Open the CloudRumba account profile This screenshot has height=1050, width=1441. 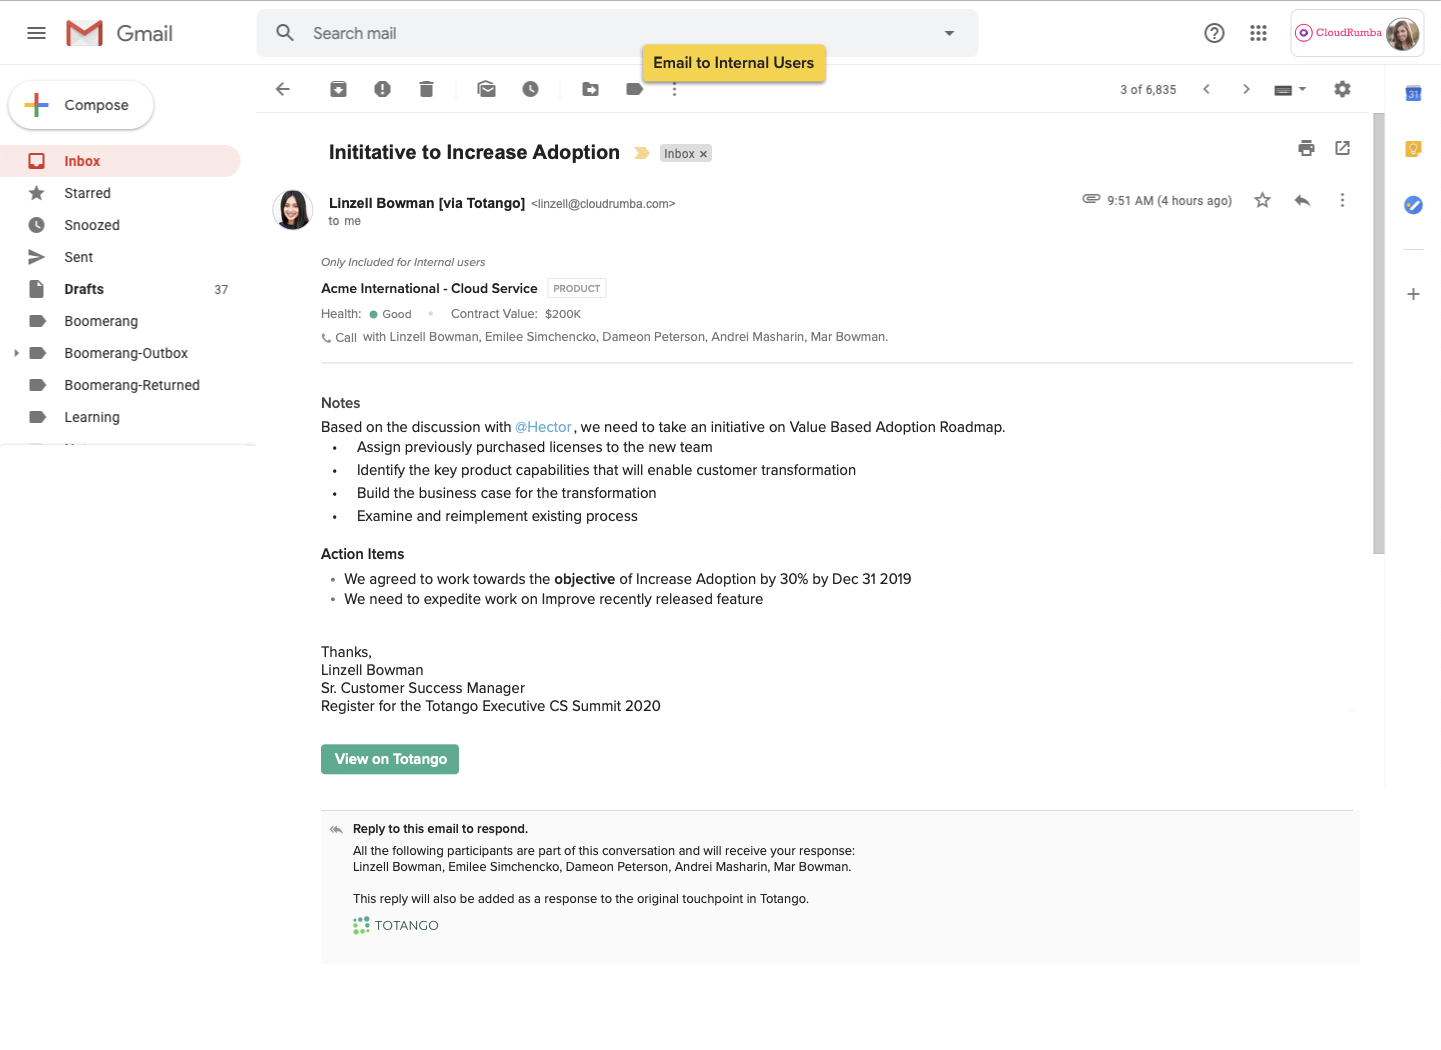tap(1357, 33)
